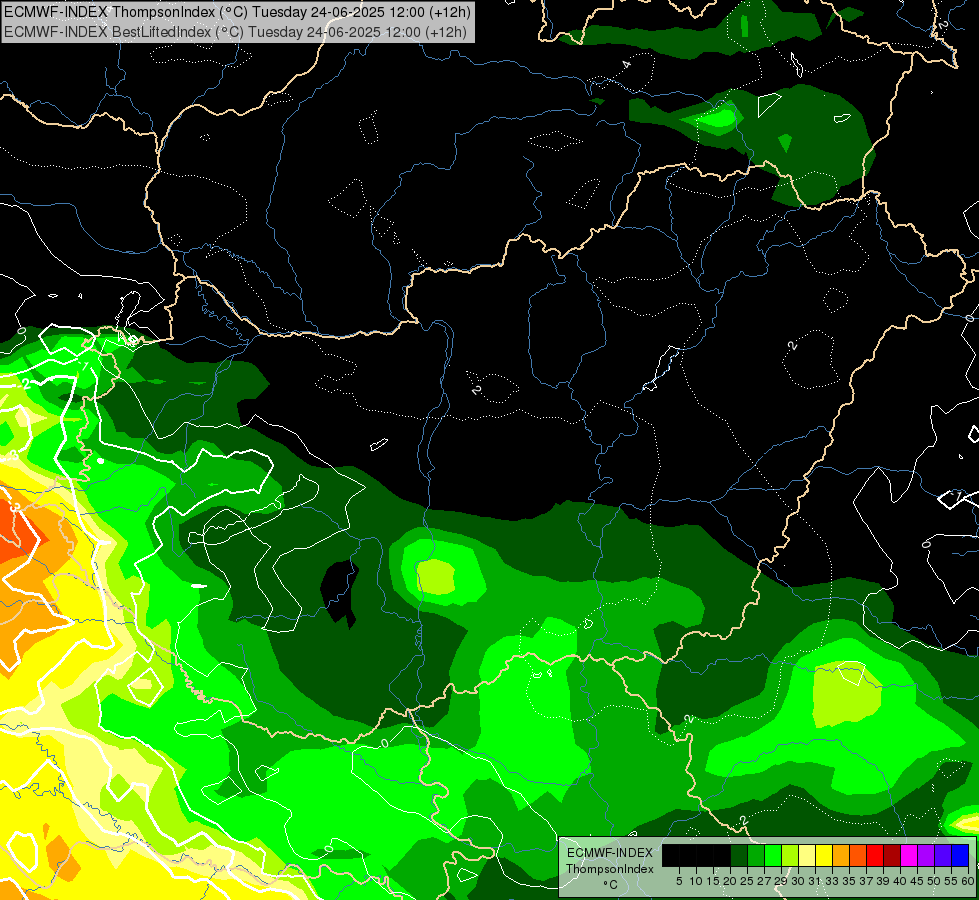Click legend scale value 35
Viewport: 979px width, 900px height.
click(x=849, y=881)
